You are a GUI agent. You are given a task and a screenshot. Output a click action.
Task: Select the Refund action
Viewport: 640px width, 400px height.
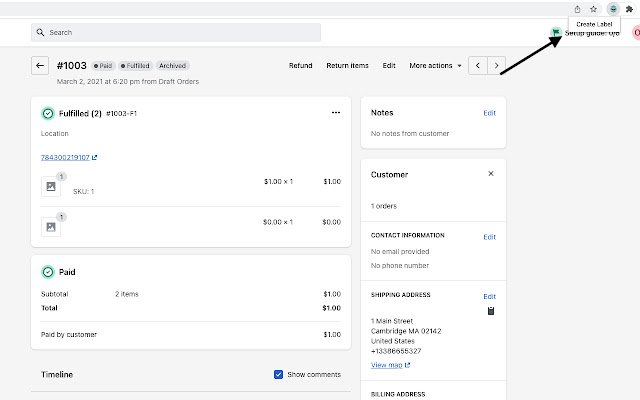pyautogui.click(x=300, y=66)
